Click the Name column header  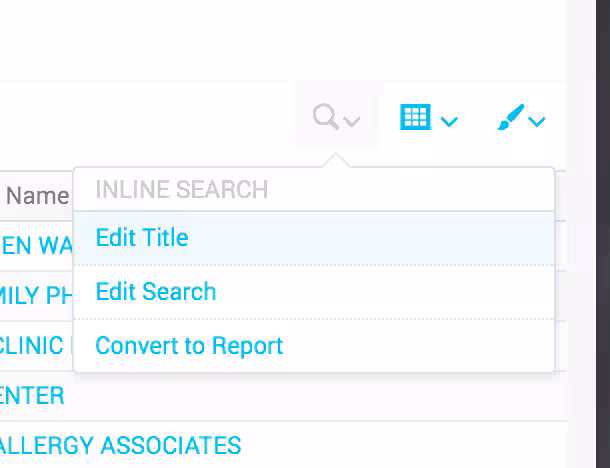(36, 195)
